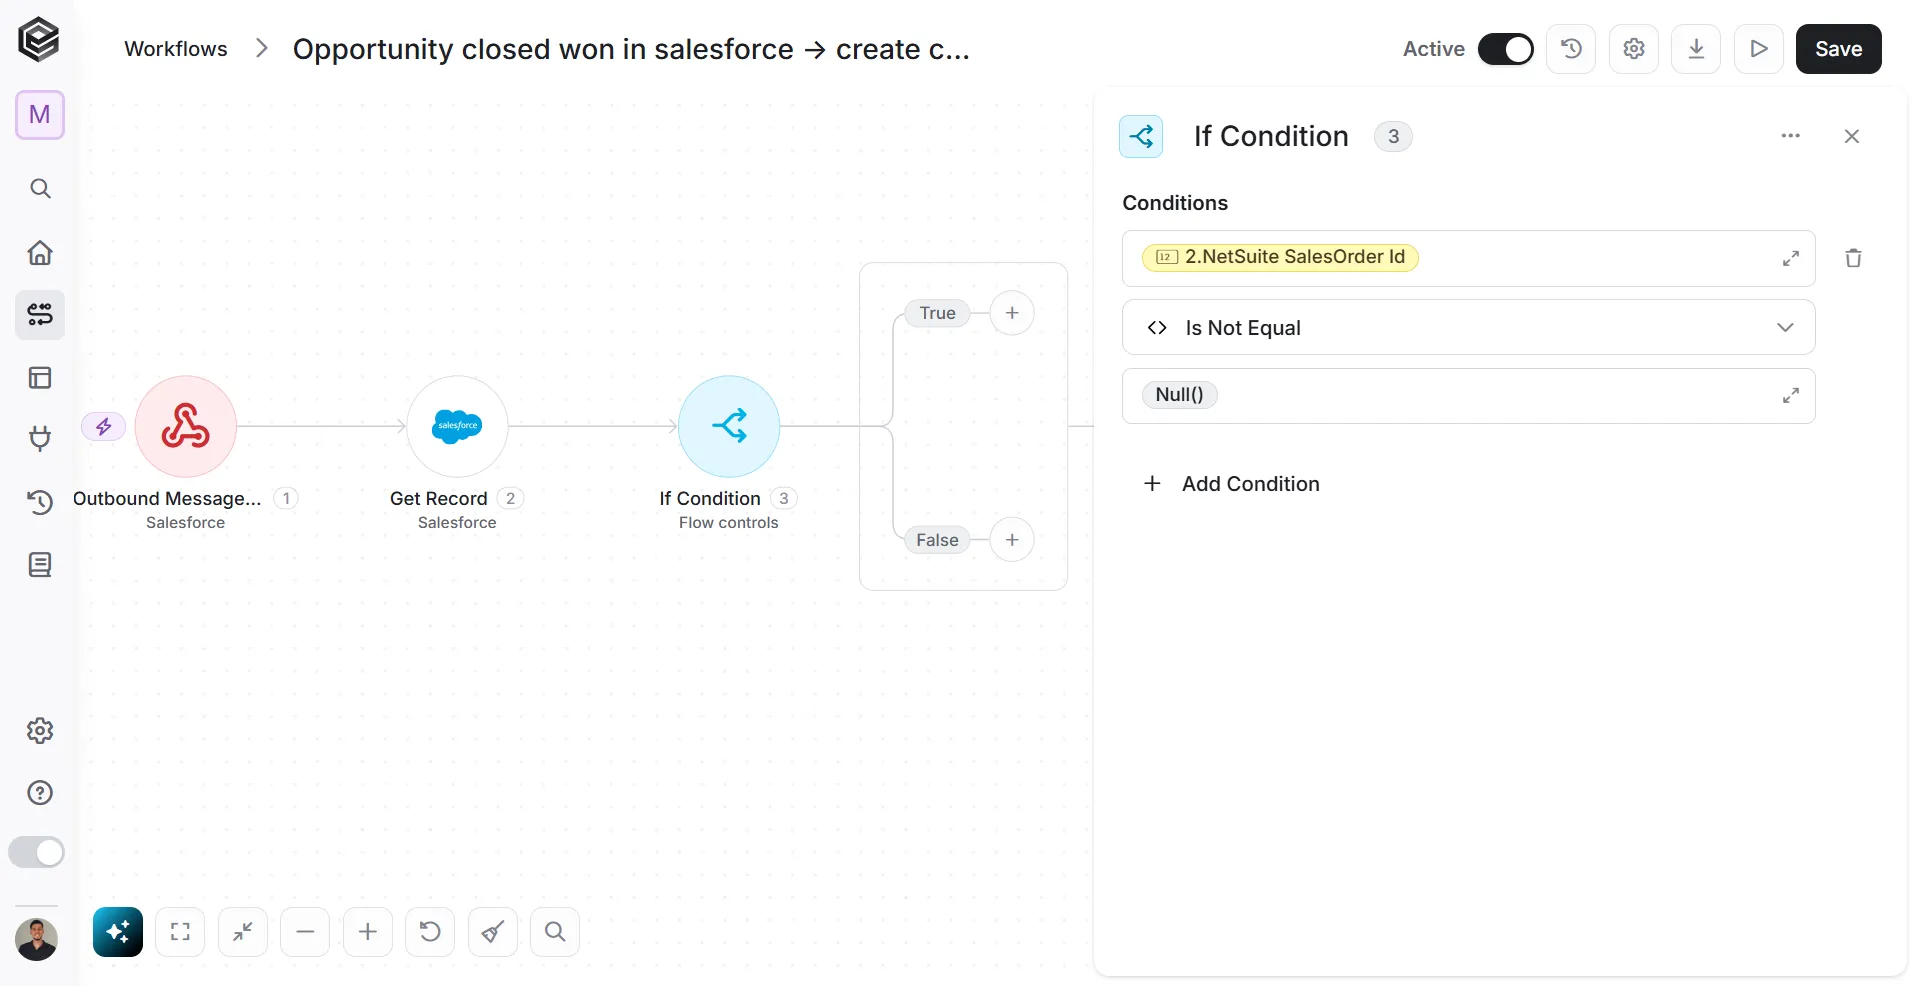Toggle the switch in the lower sidebar

[x=37, y=852]
